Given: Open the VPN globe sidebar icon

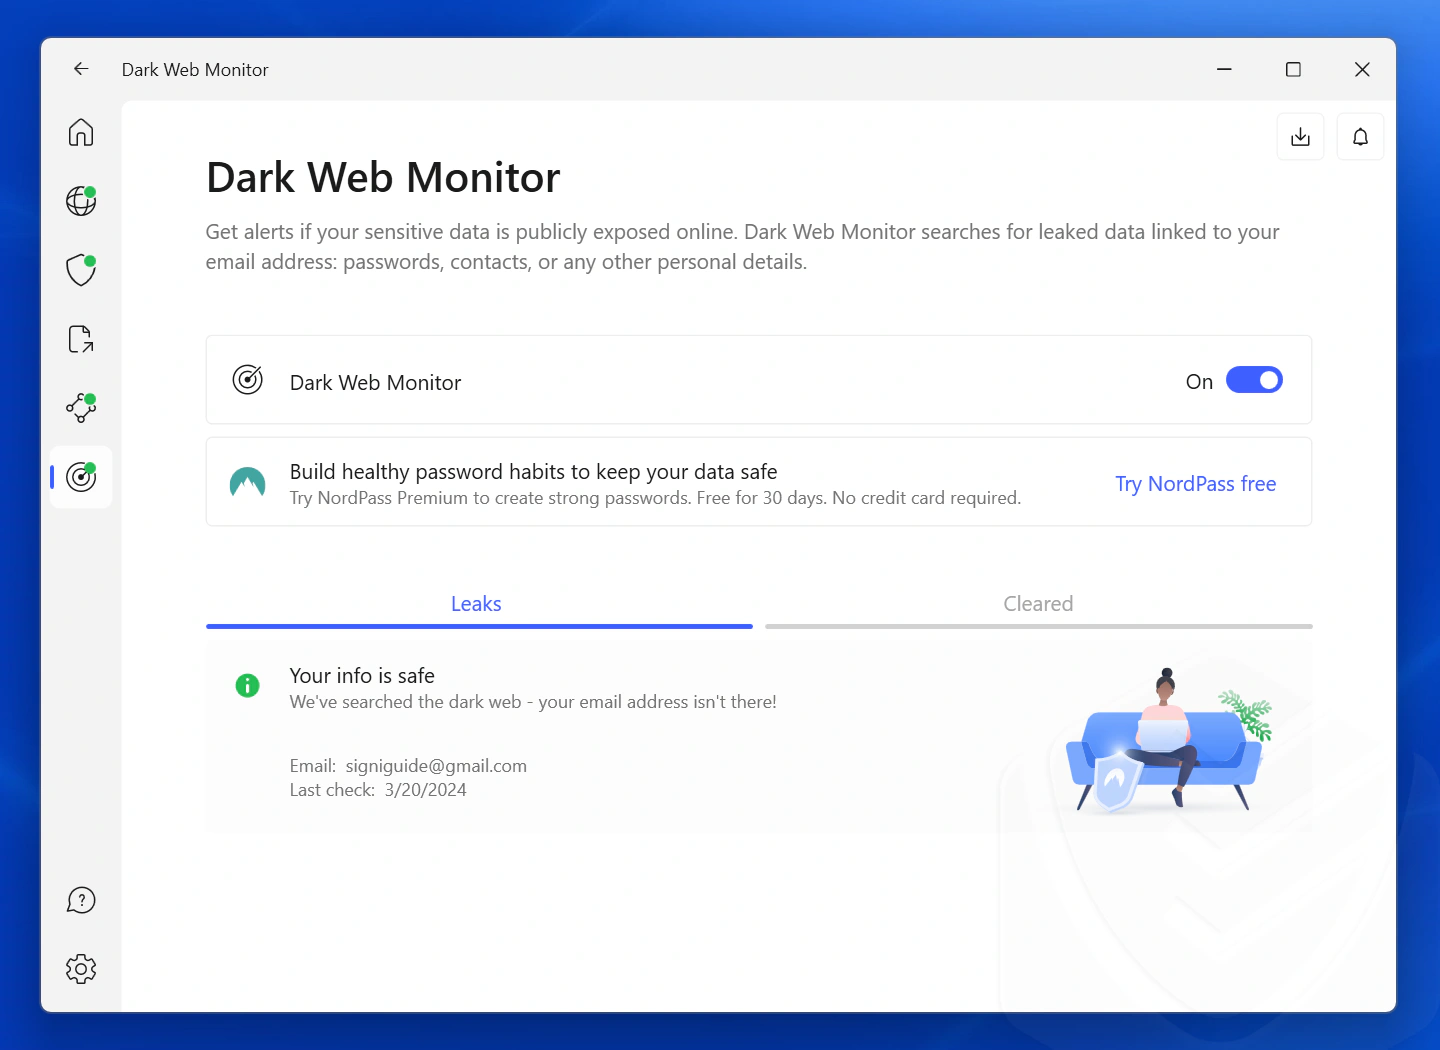Looking at the screenshot, I should coord(81,201).
